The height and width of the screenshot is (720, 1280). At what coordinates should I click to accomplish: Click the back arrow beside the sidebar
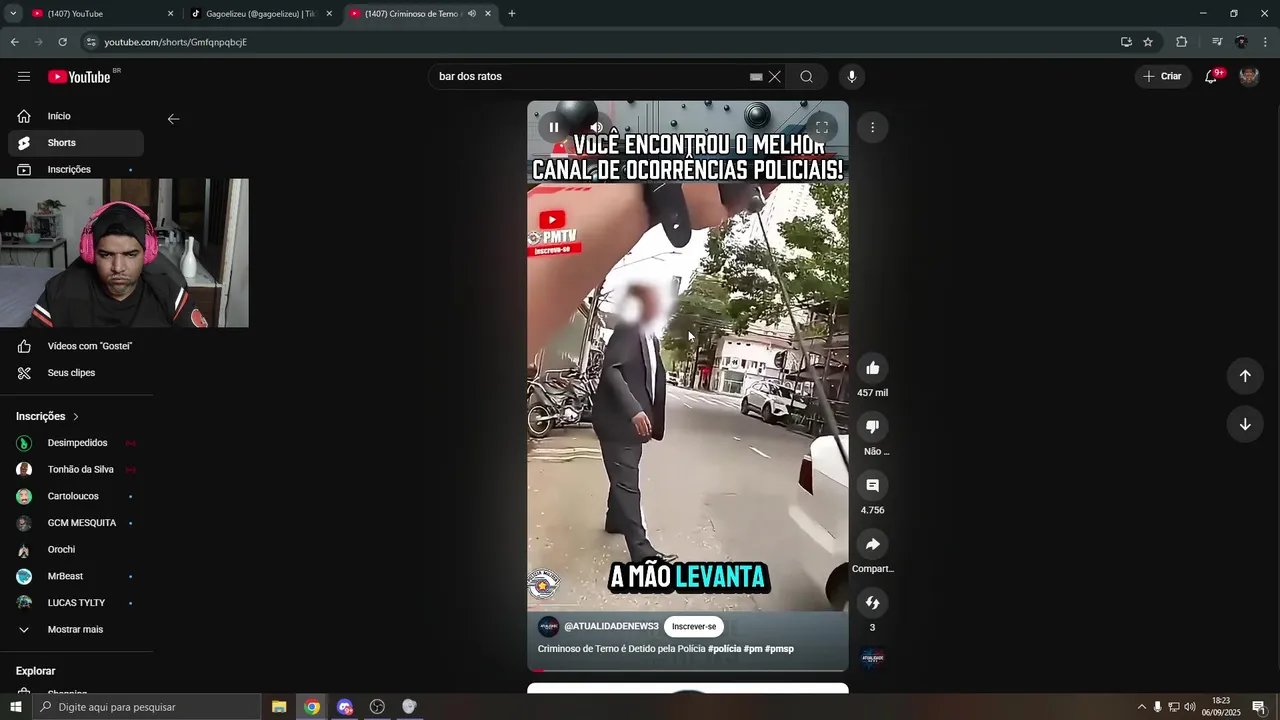pyautogui.click(x=173, y=119)
